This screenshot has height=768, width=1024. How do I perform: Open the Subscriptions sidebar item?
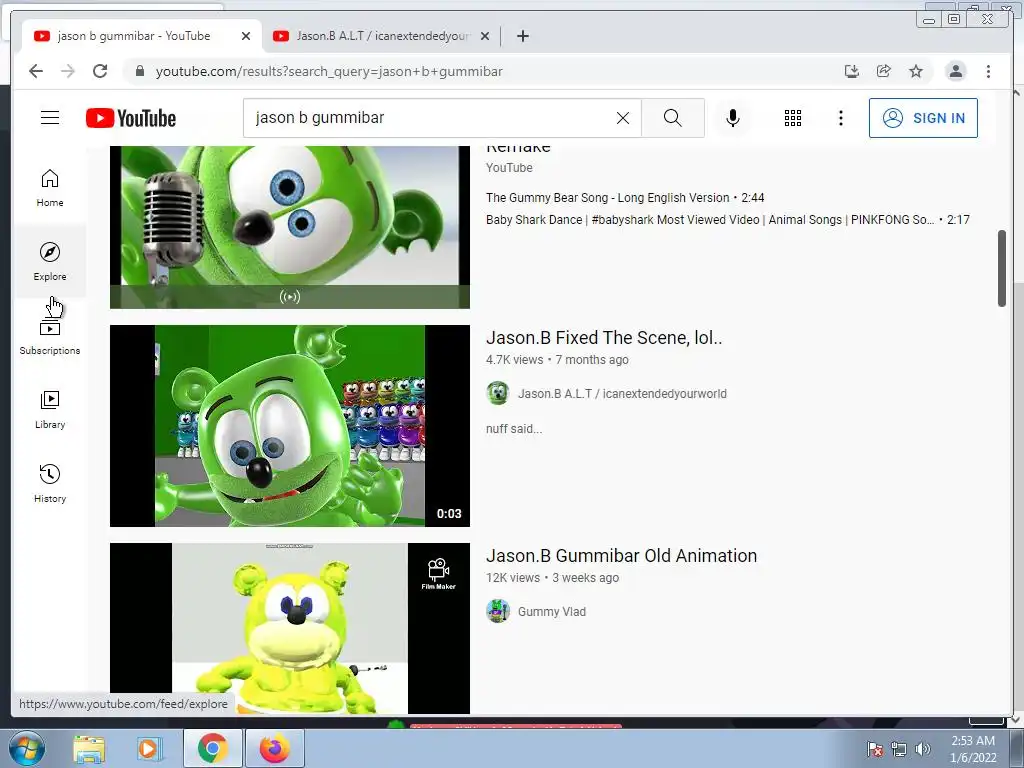coord(50,336)
